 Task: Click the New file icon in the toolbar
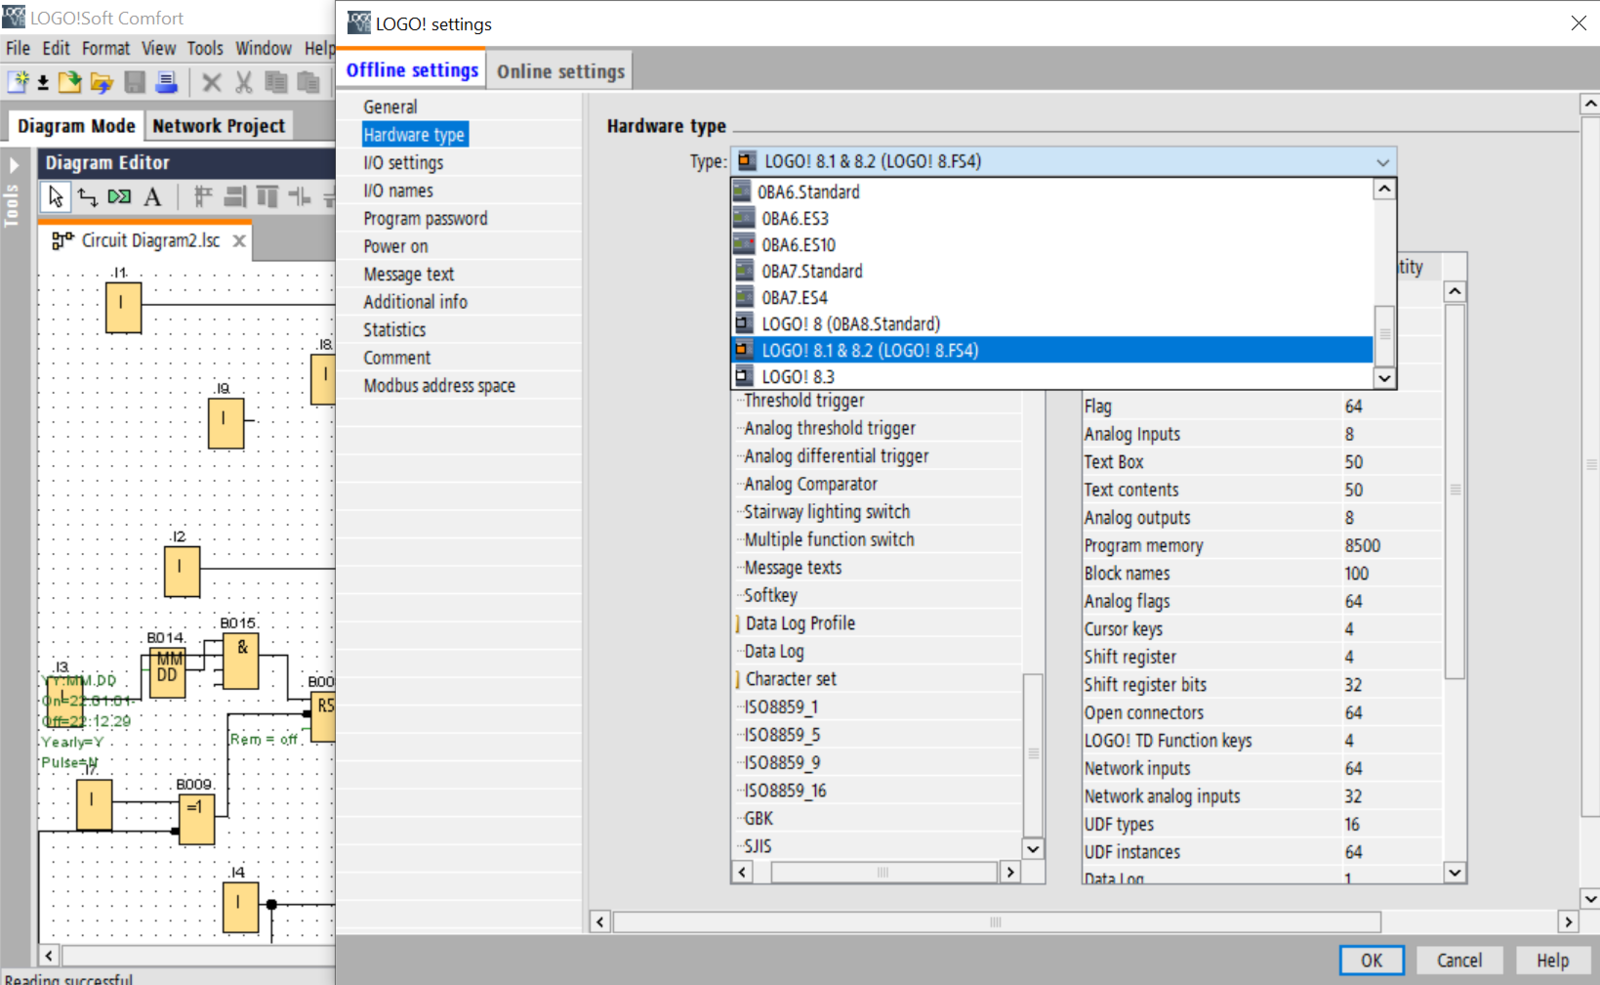coord(18,82)
